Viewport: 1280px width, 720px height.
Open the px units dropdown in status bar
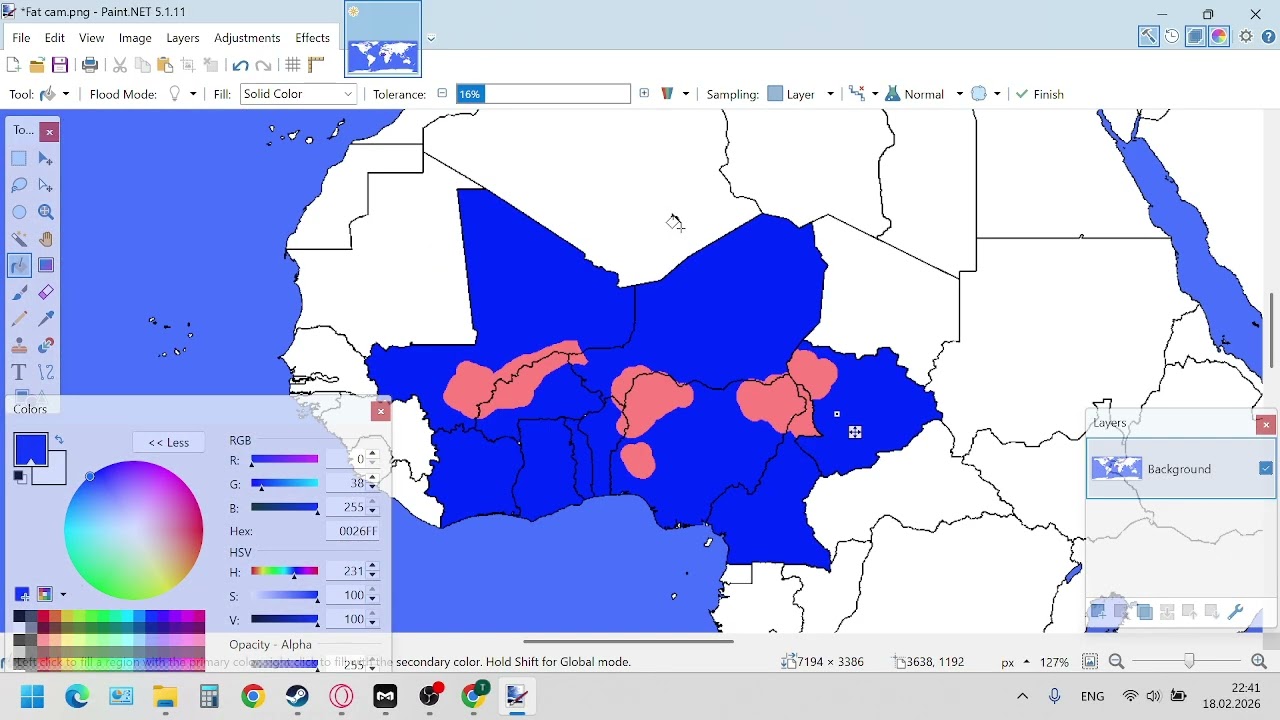1016,662
